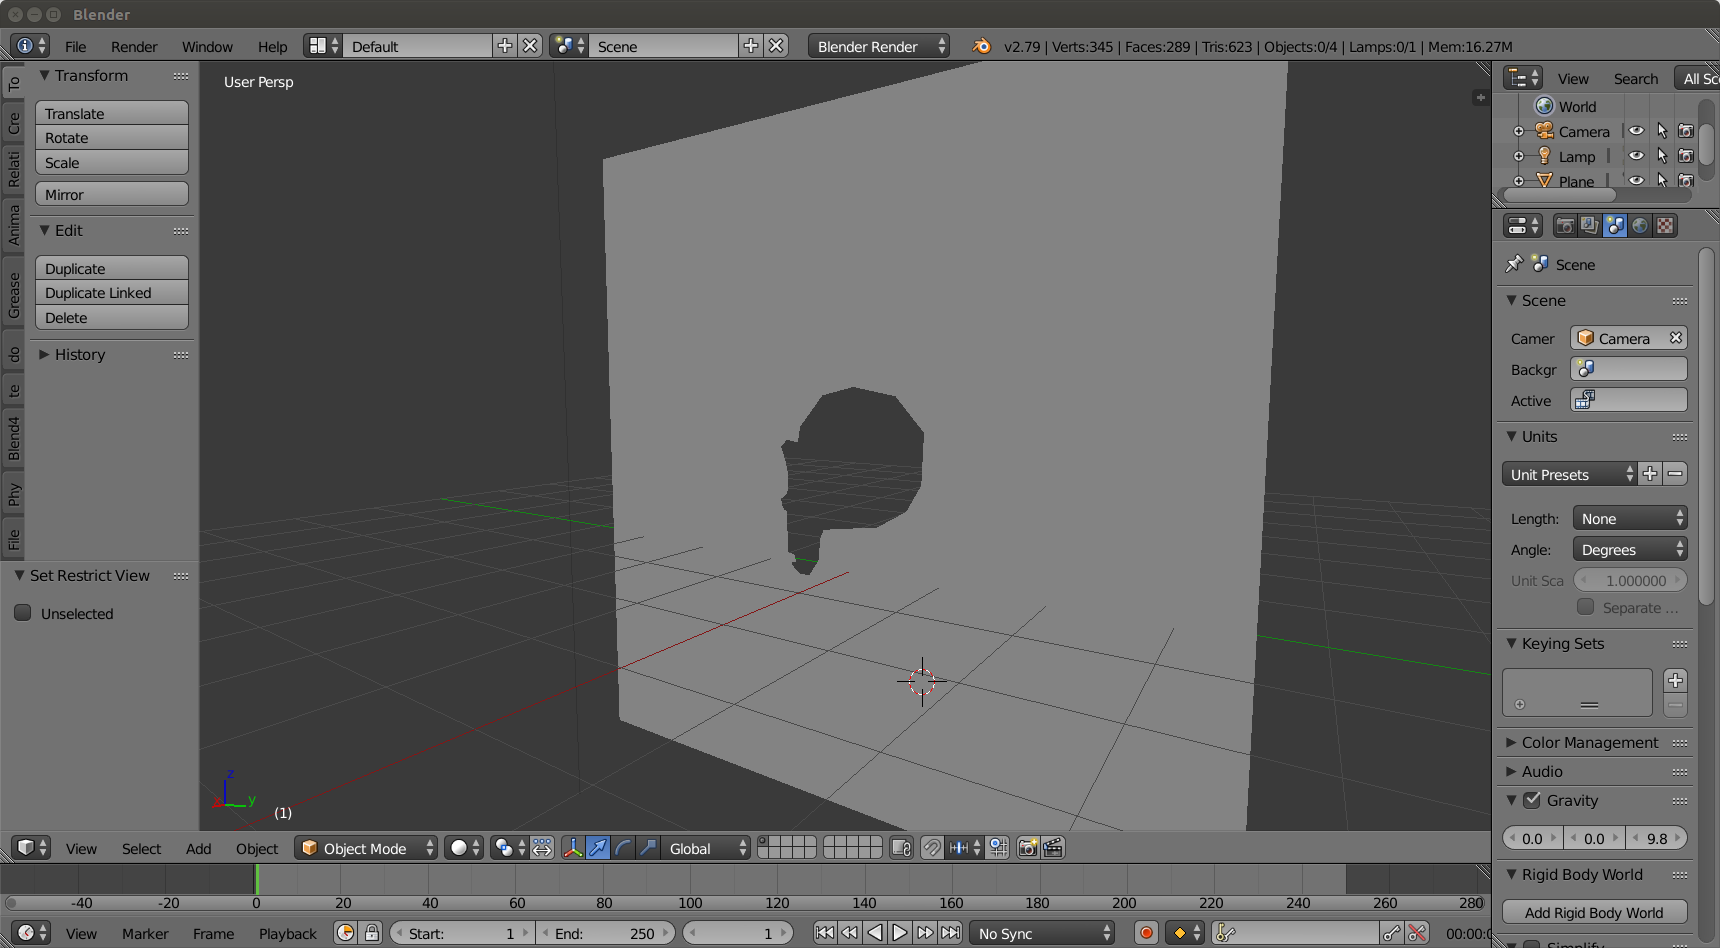This screenshot has height=948, width=1720.
Task: Toggle Camera viewport visibility eye
Action: pos(1636,131)
